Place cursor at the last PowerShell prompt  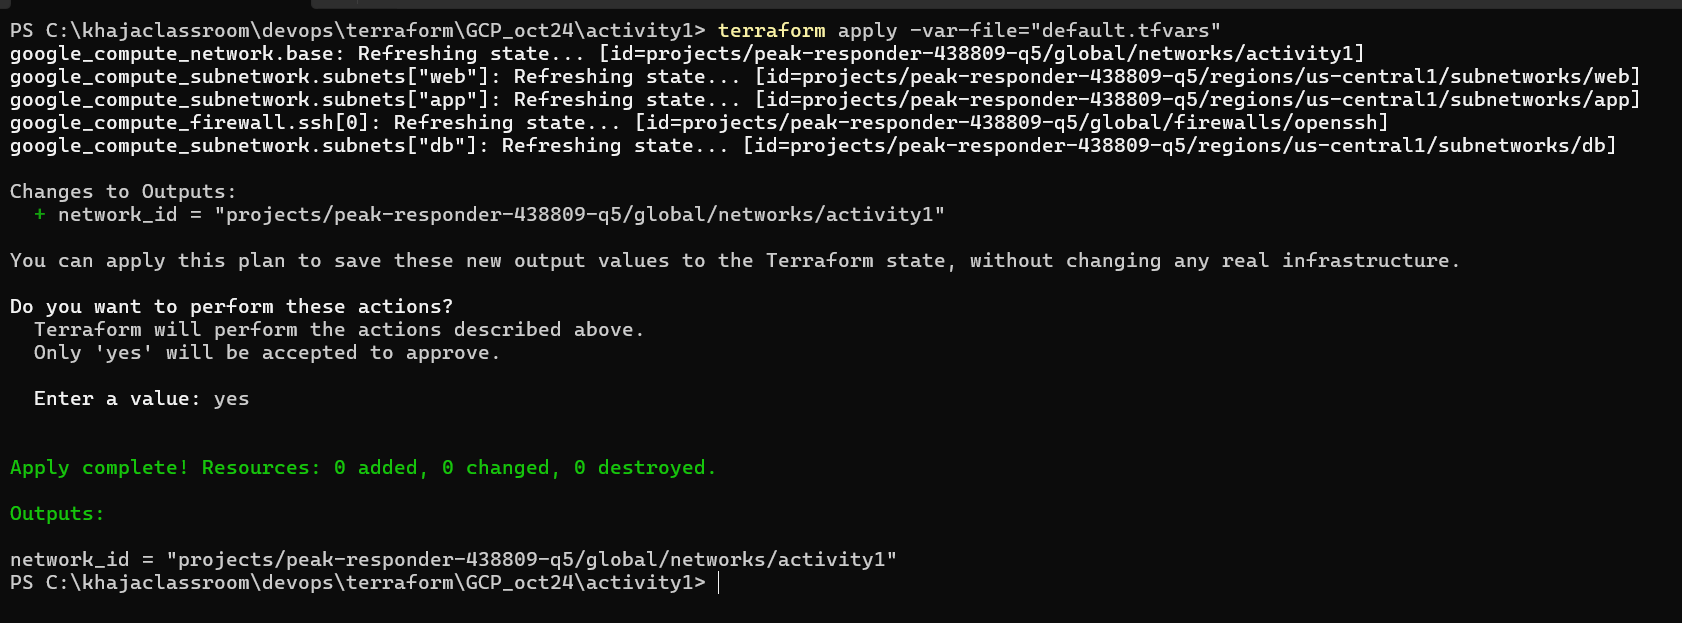click(718, 583)
